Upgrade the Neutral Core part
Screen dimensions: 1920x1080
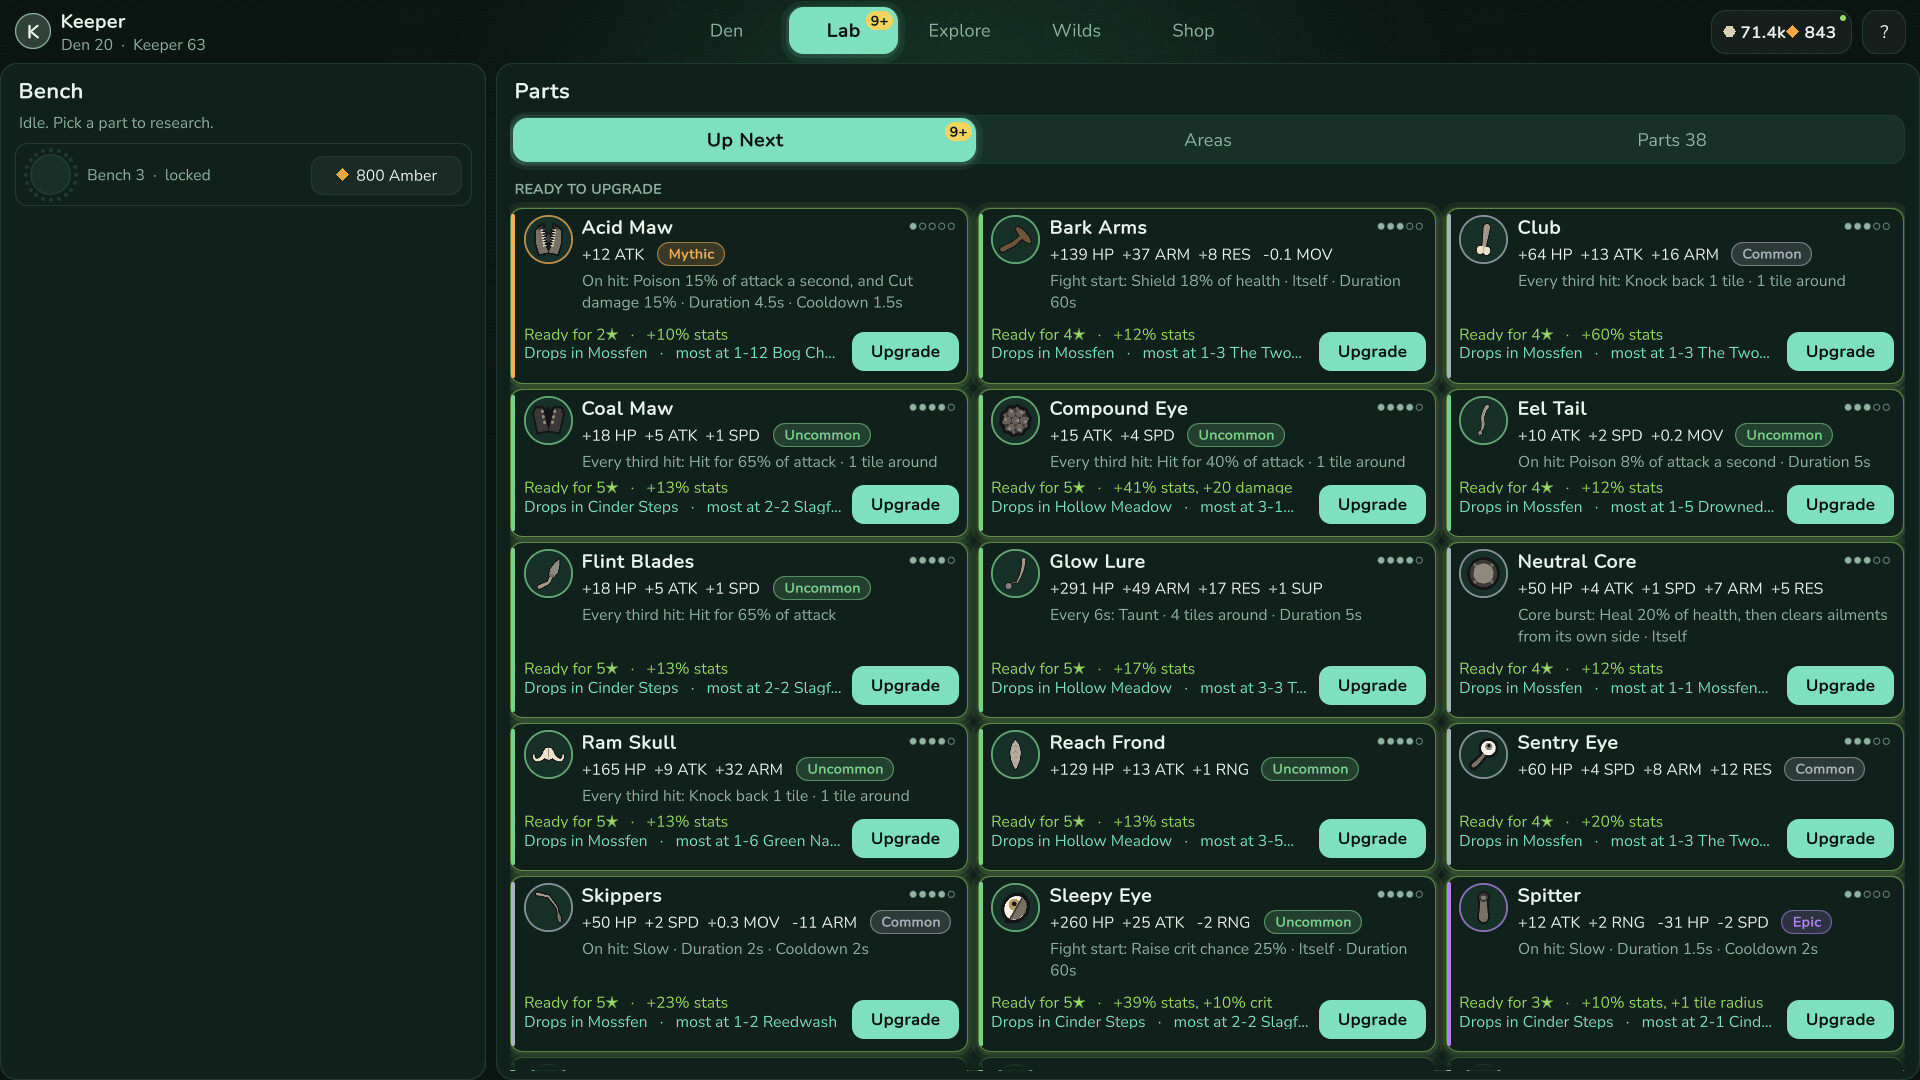pyautogui.click(x=1840, y=686)
